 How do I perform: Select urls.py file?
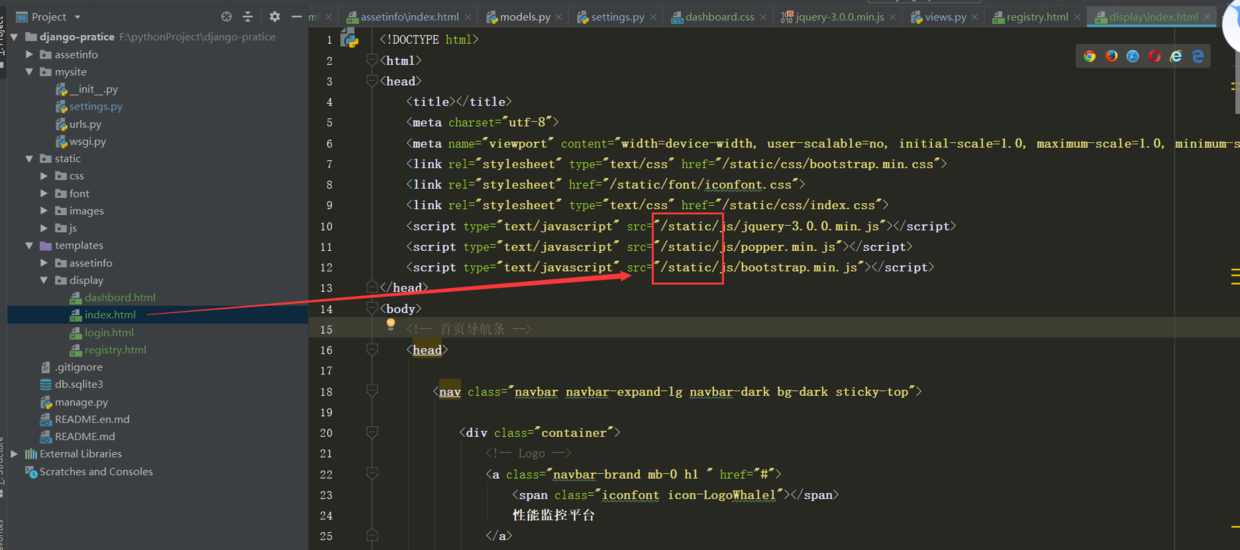click(85, 125)
